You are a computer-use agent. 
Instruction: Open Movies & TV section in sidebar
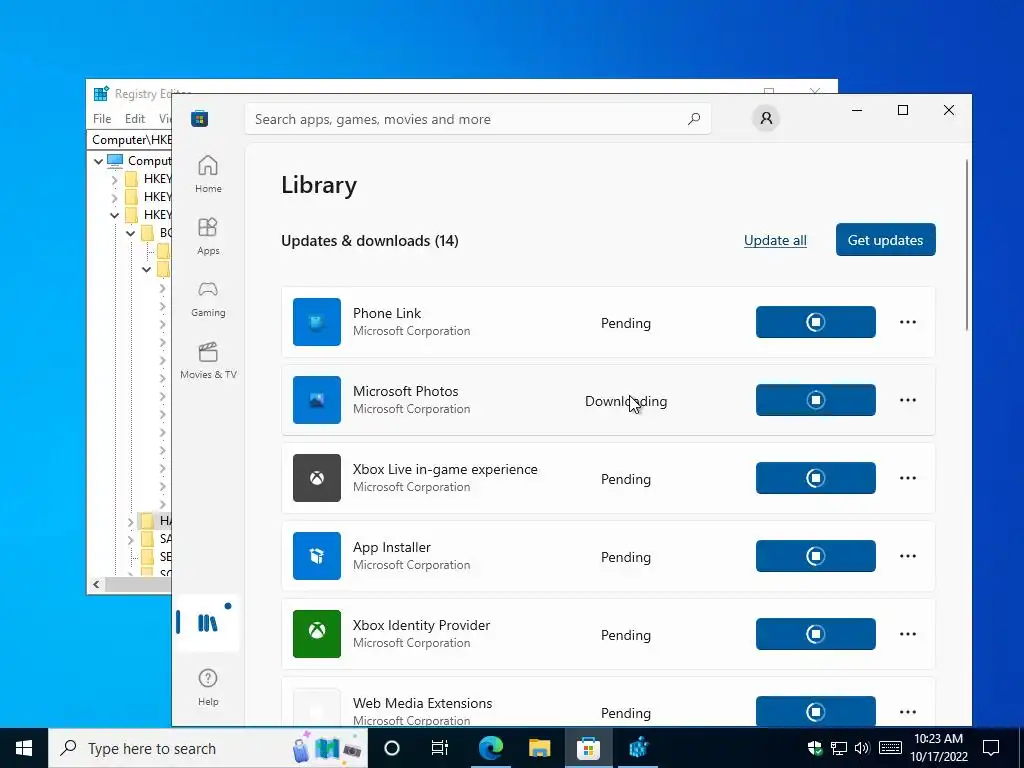(208, 360)
